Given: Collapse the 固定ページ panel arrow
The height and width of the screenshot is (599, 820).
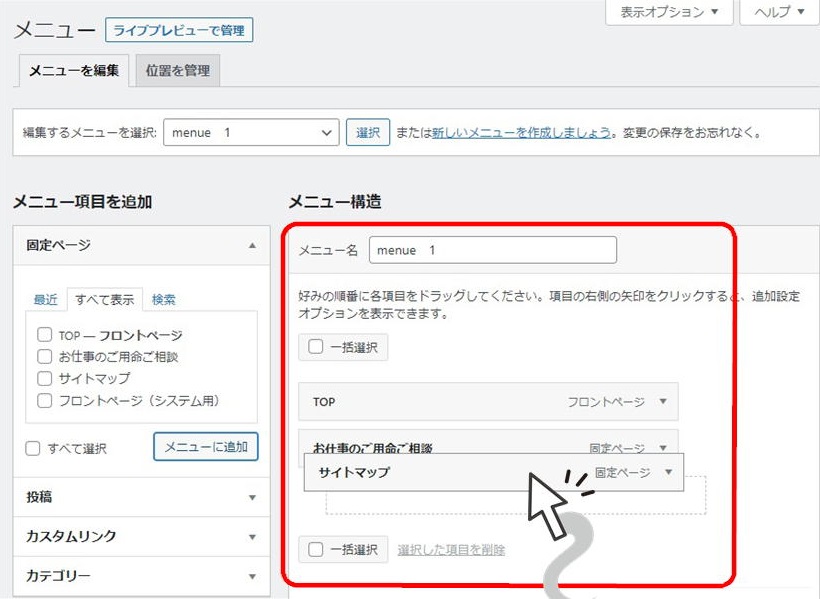Looking at the screenshot, I should click(x=252, y=245).
